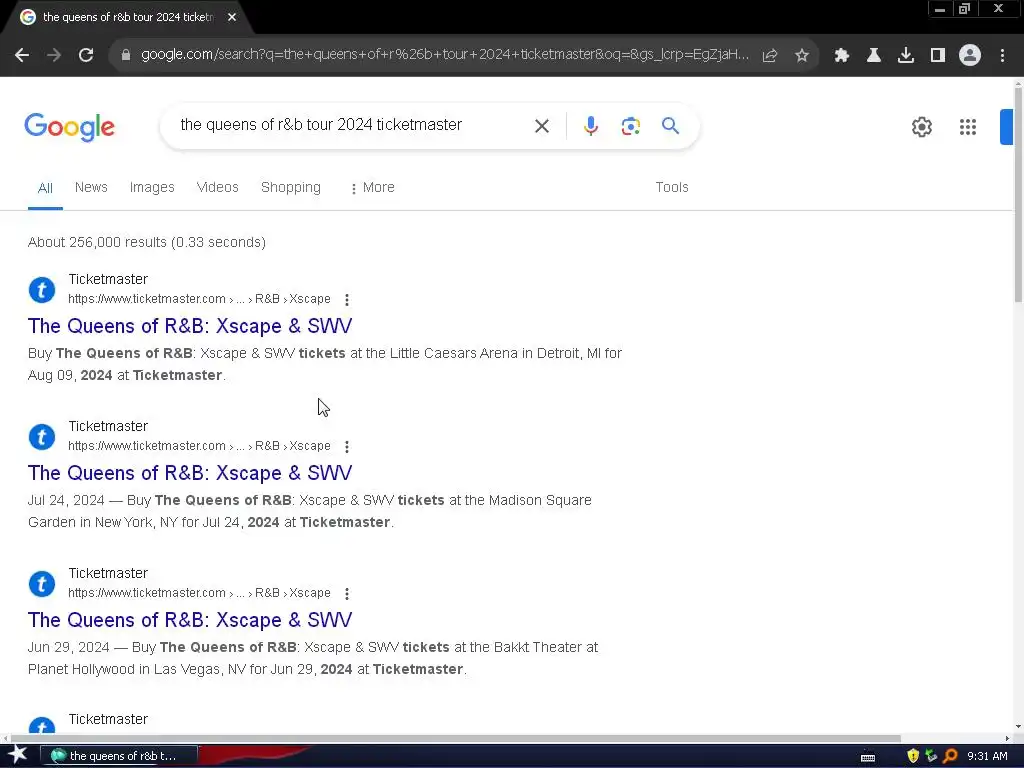The image size is (1024, 768).
Task: Open Chrome downloads icon
Action: [x=906, y=56]
